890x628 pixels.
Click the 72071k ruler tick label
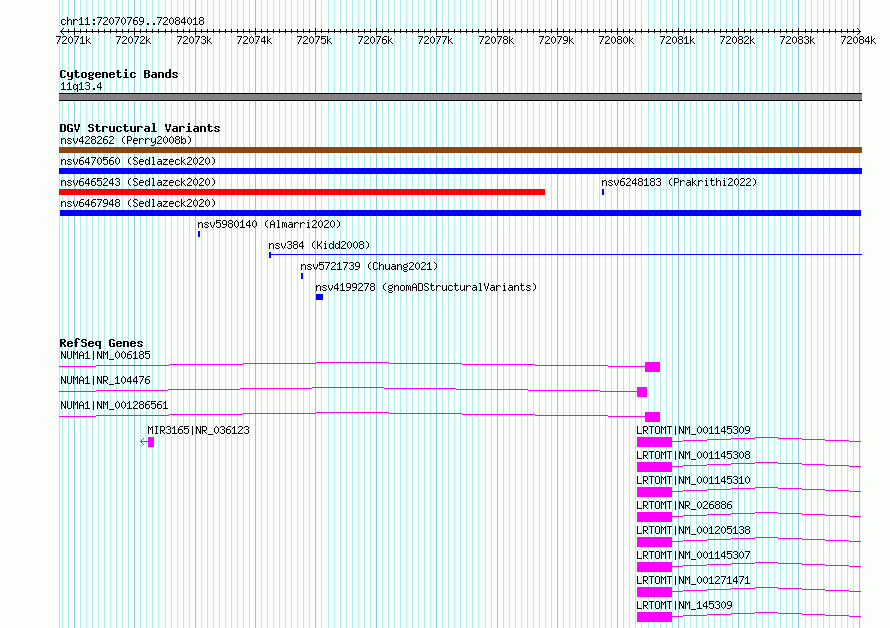[73, 40]
